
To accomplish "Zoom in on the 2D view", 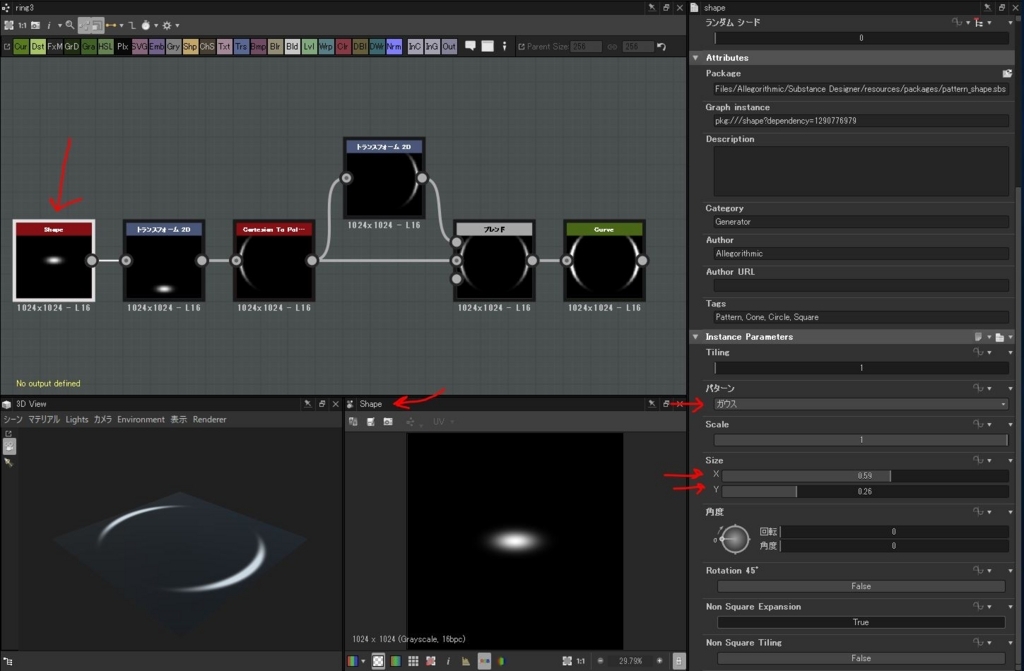I will [x=659, y=661].
